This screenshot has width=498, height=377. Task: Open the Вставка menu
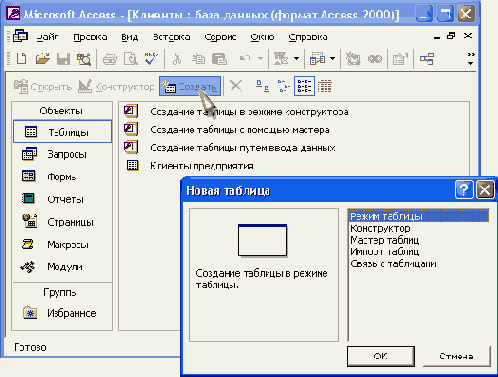click(172, 37)
